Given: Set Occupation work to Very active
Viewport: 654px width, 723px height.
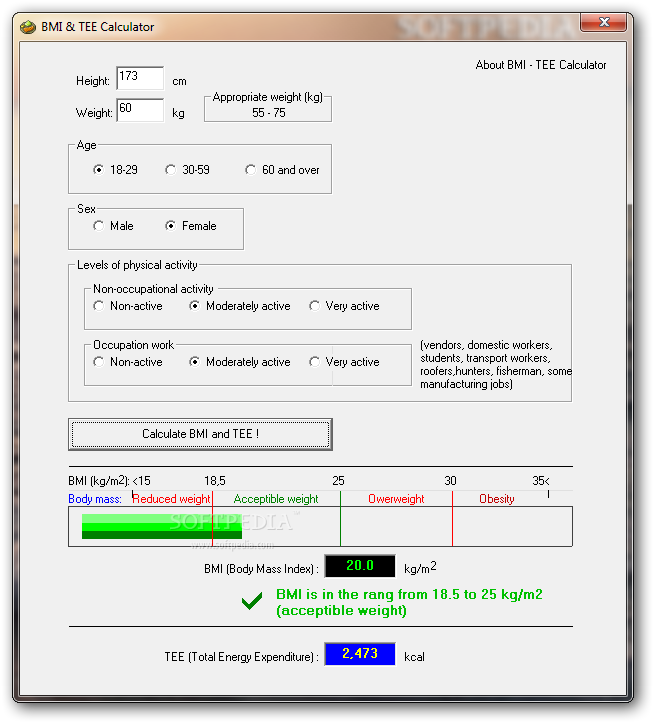Looking at the screenshot, I should pos(344,362).
